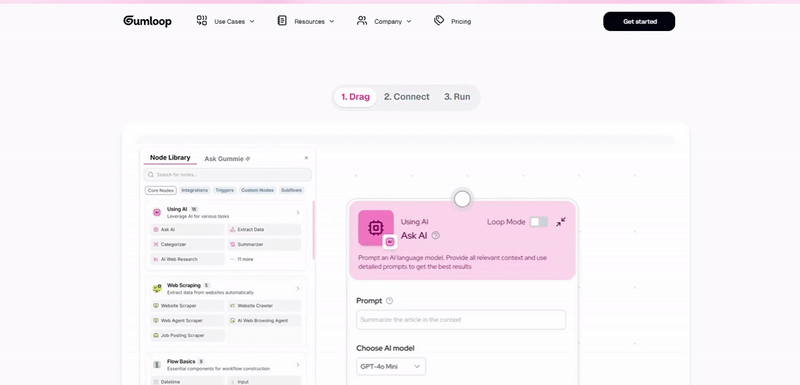Click the large Ask AI chip icon
This screenshot has height=385, width=800.
click(x=376, y=228)
